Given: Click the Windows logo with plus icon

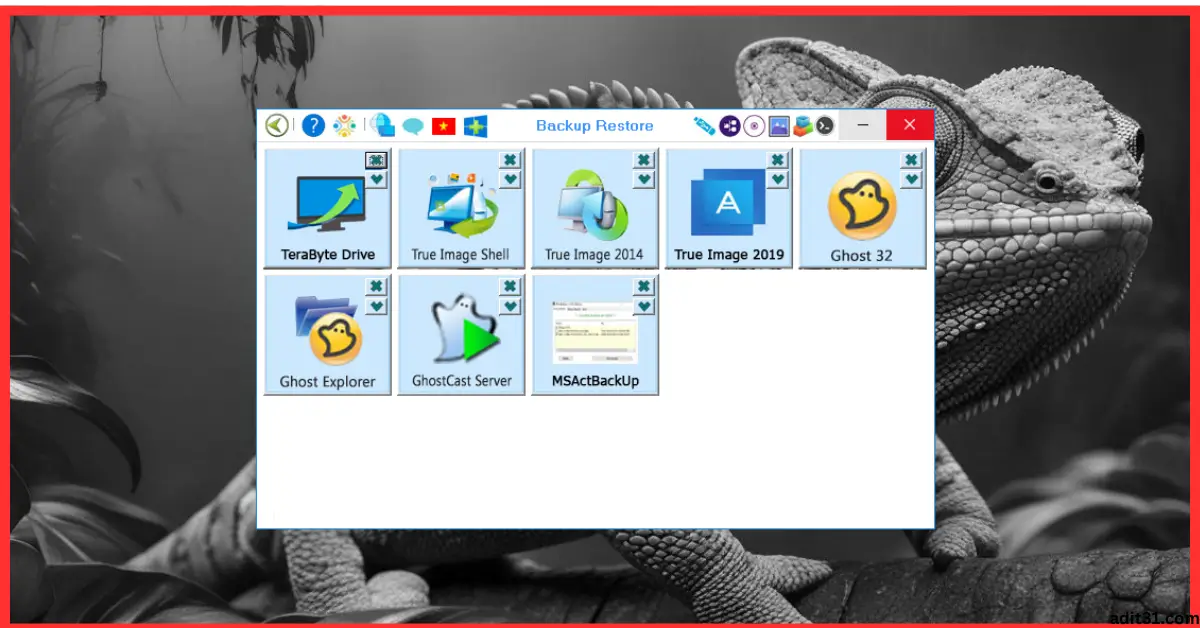Looking at the screenshot, I should point(475,126).
